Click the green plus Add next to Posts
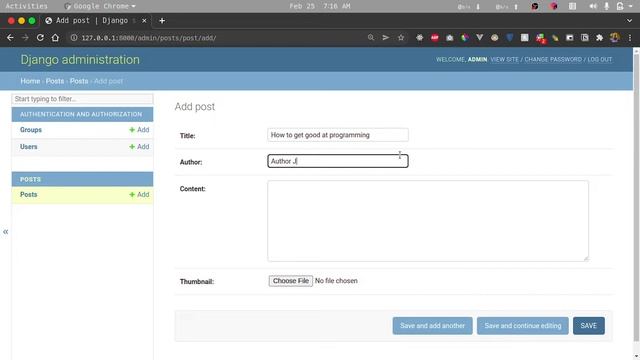 click(139, 195)
